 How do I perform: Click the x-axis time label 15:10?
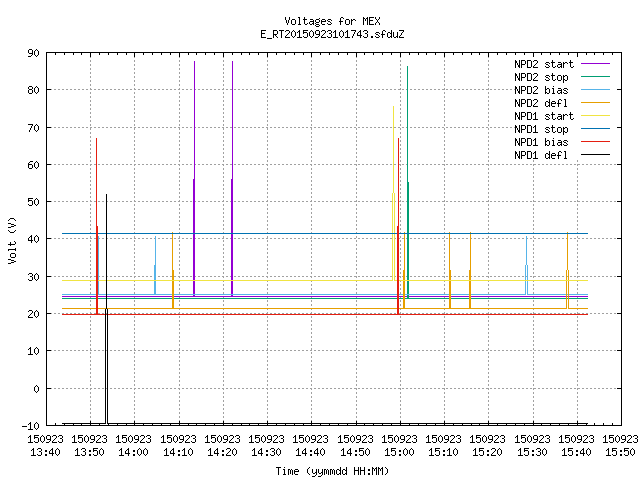(444, 452)
